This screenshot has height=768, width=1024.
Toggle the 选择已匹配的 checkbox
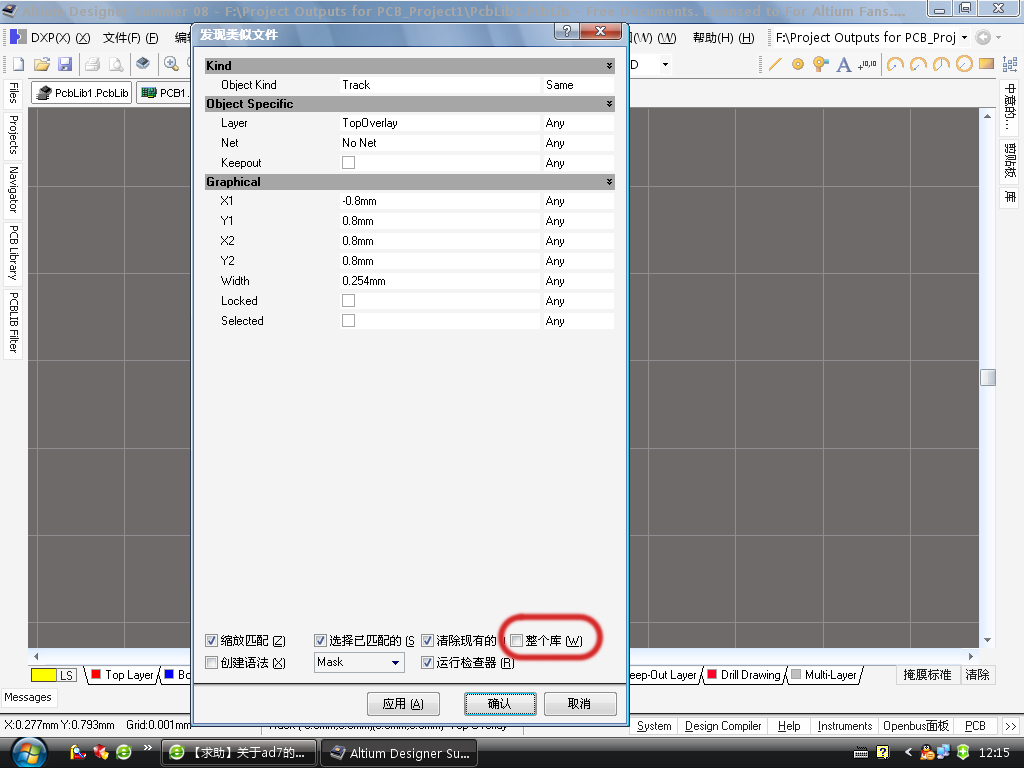[320, 641]
